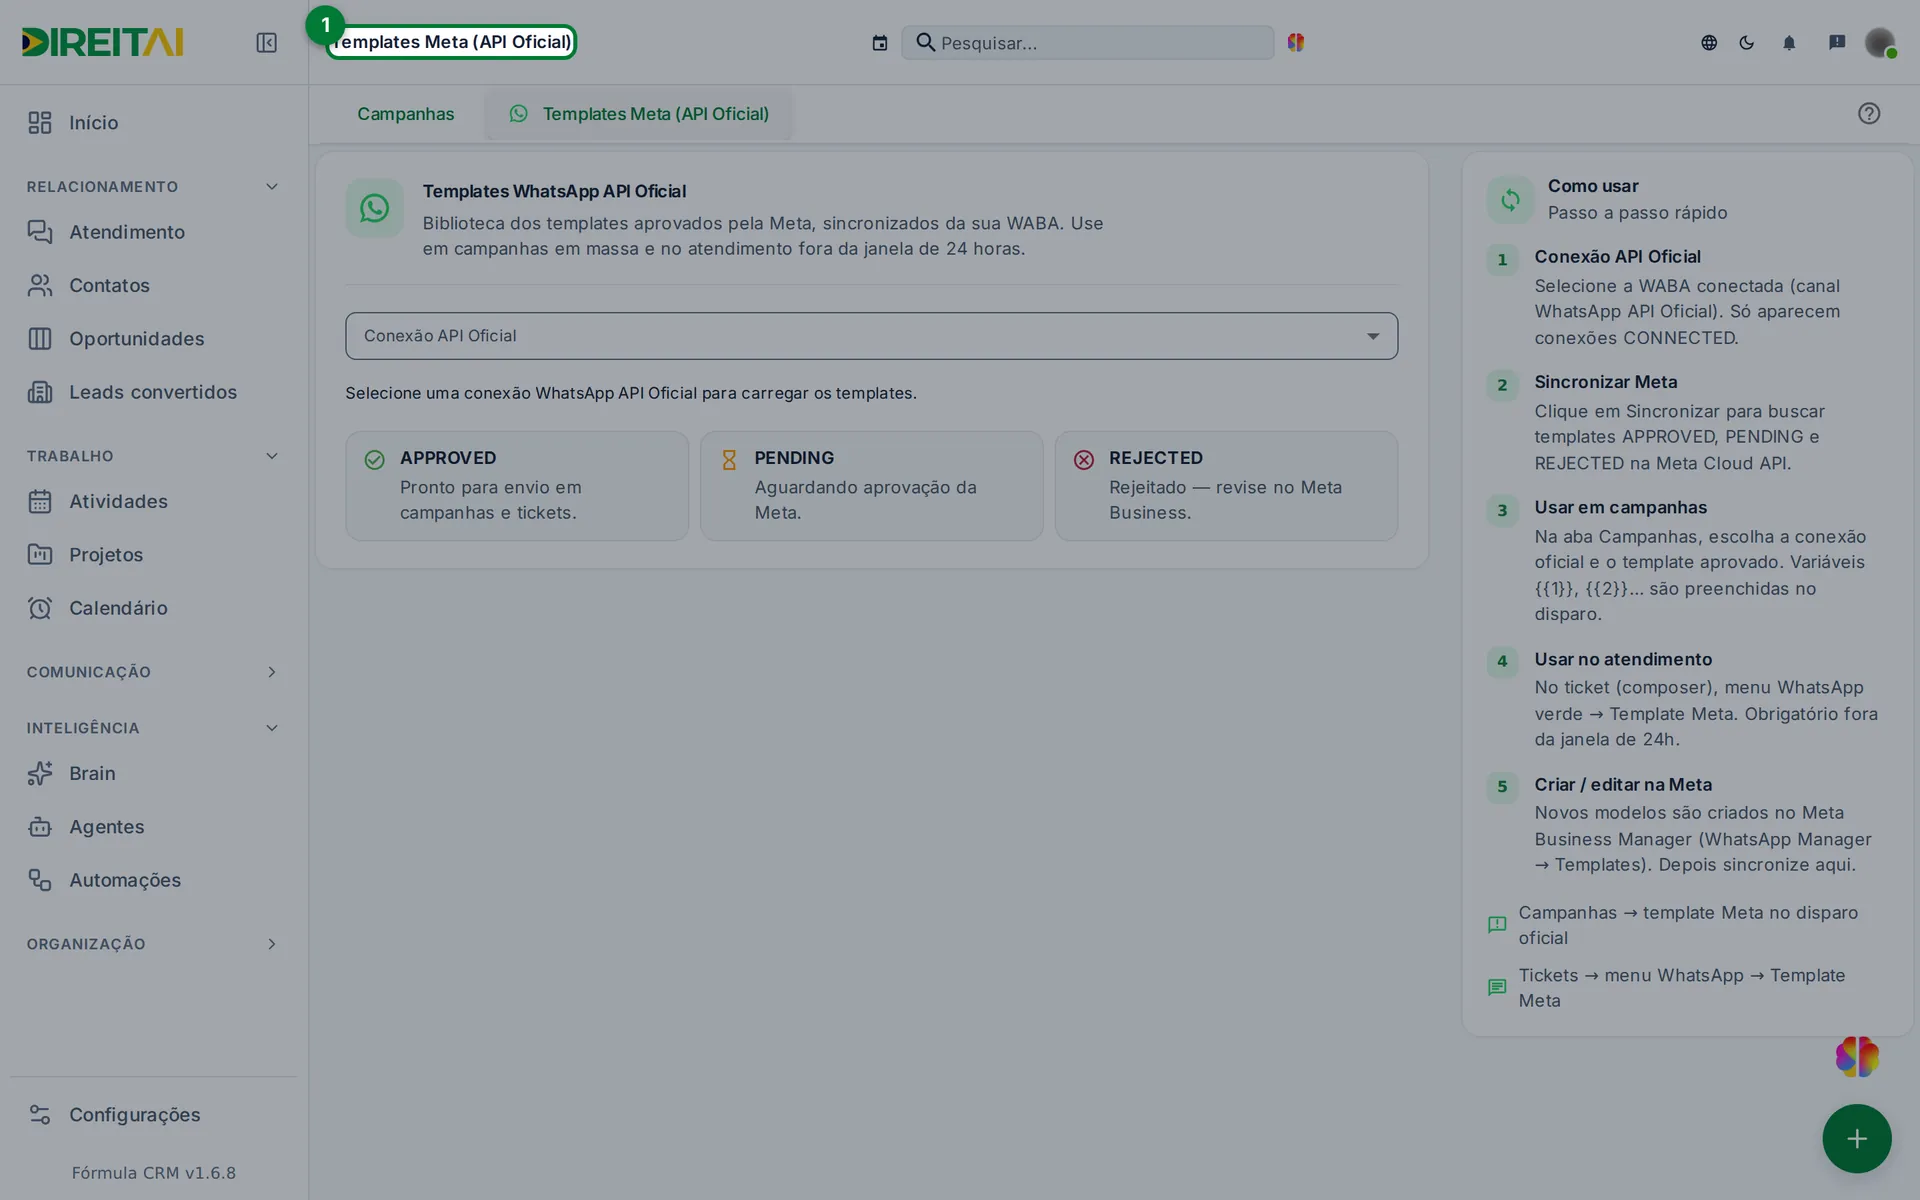Click the APPROVED status card
Viewport: 1920px width, 1200px height.
517,486
